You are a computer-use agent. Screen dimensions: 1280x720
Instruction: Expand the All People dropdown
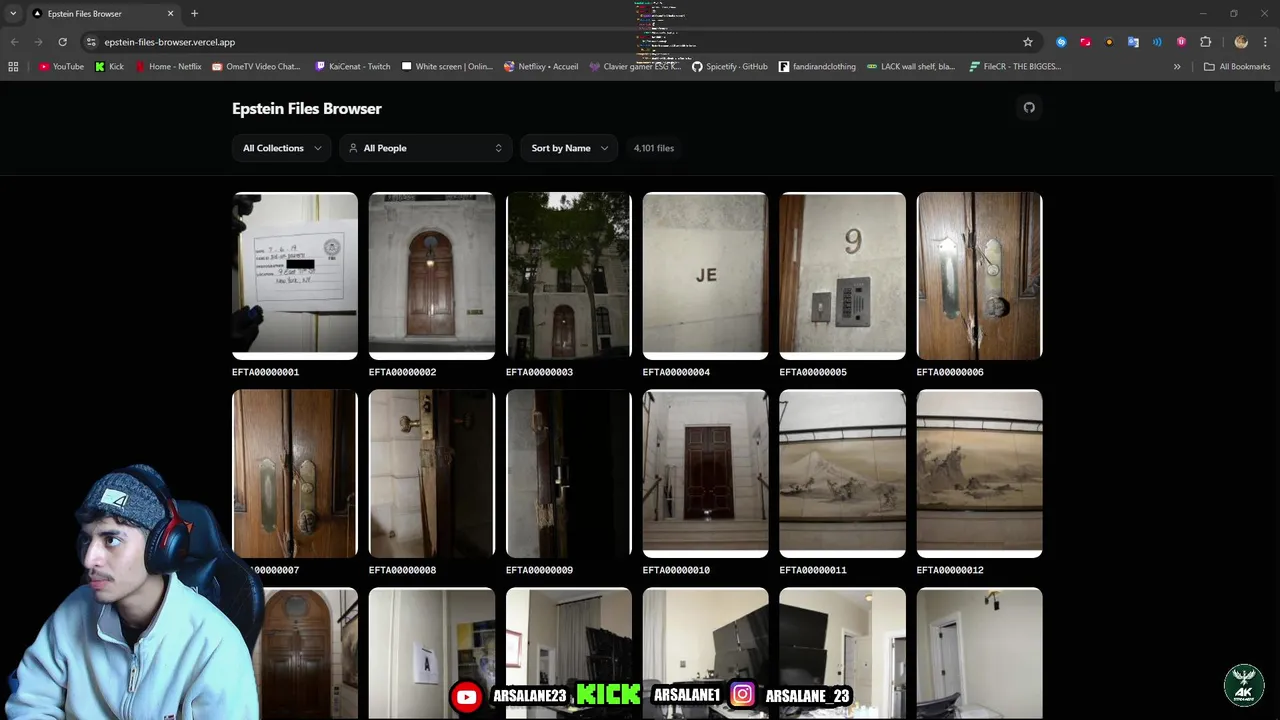pos(426,148)
